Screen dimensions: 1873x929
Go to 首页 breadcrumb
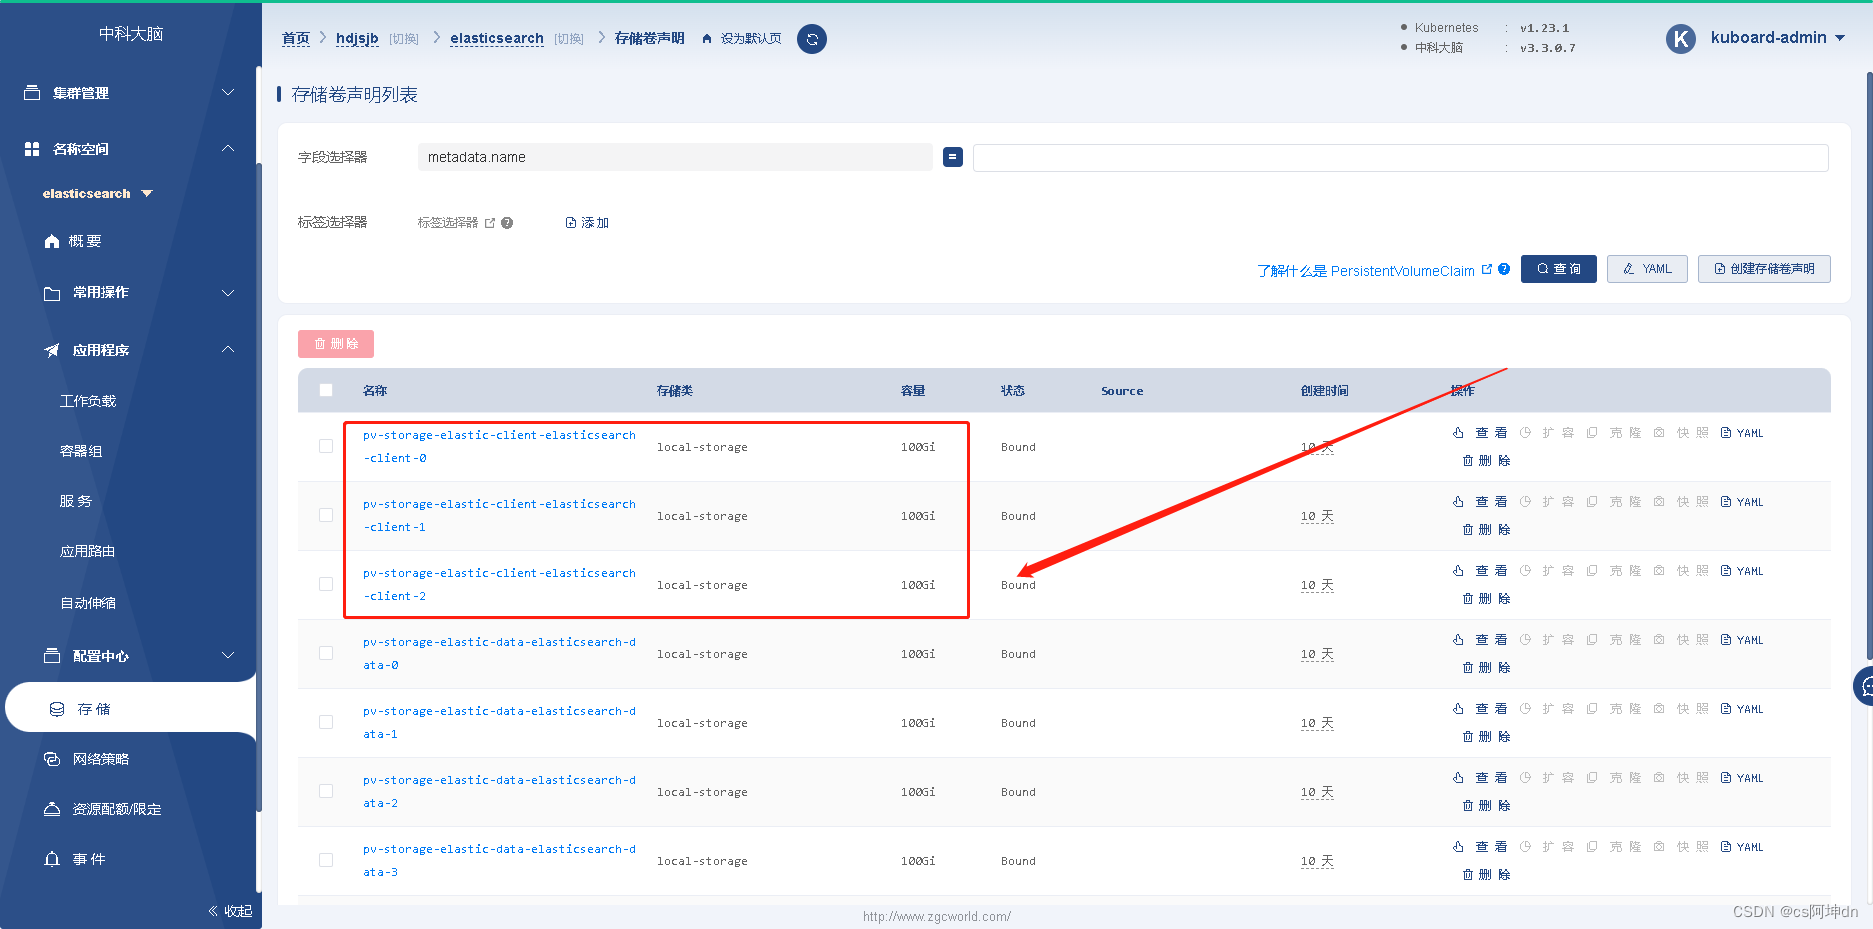(x=296, y=38)
